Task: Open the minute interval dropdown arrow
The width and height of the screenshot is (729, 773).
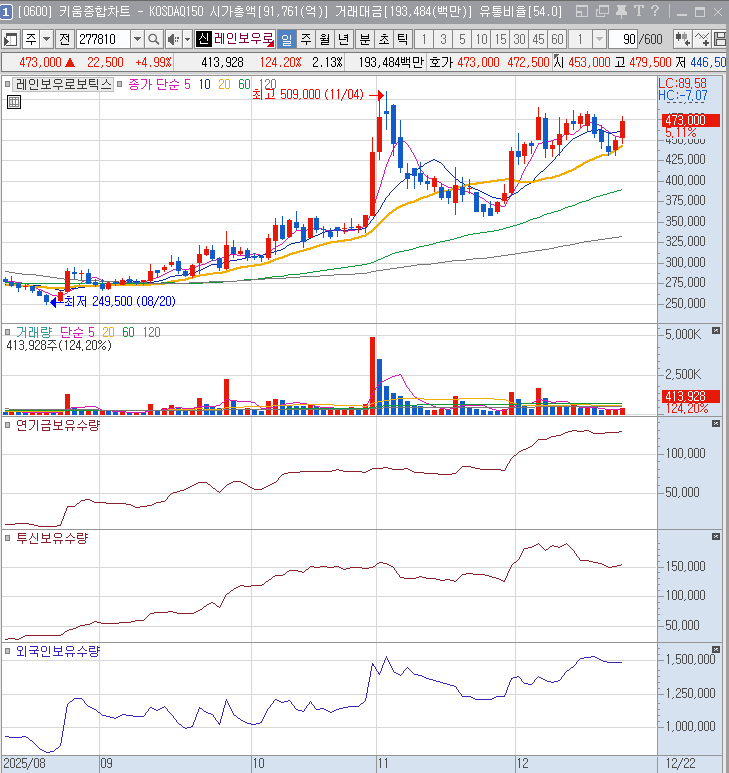Action: point(599,39)
